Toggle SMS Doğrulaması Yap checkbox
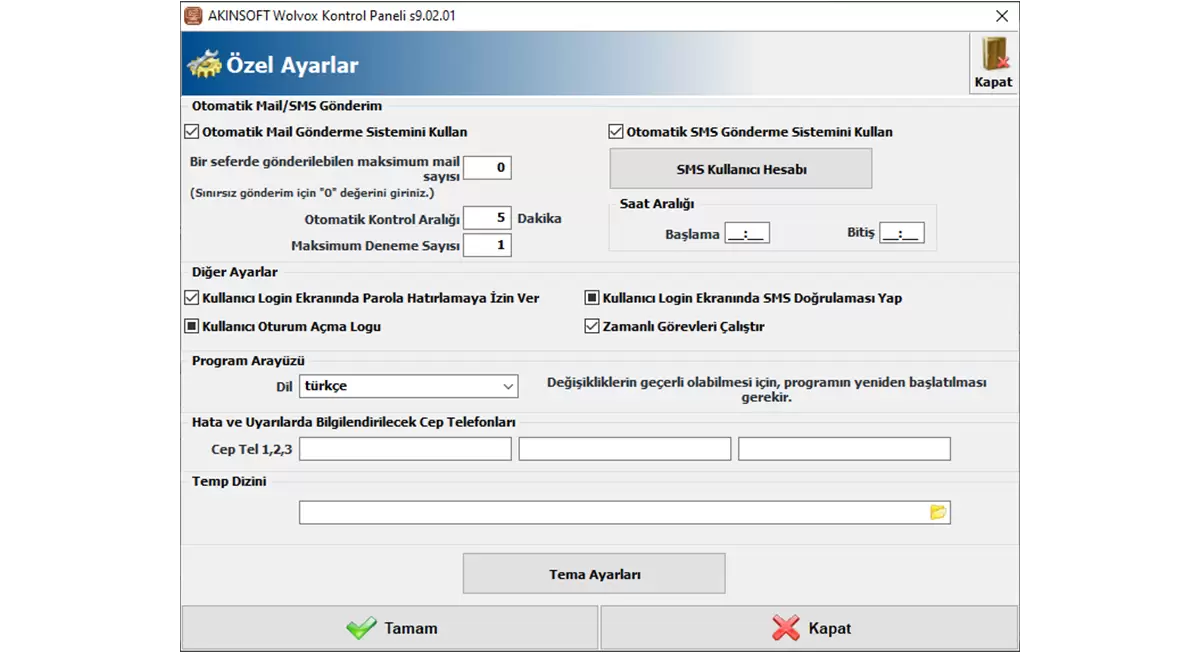Image resolution: width=1200 pixels, height=653 pixels. pyautogui.click(x=592, y=298)
